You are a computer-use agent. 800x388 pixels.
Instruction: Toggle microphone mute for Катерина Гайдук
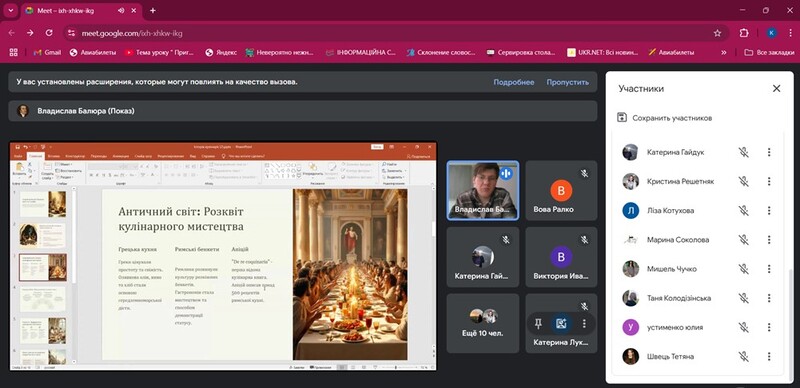point(743,152)
